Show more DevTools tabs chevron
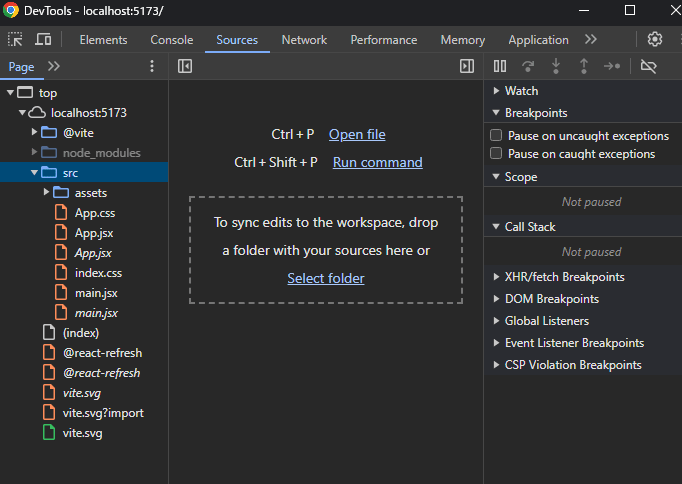The image size is (682, 484). point(591,40)
